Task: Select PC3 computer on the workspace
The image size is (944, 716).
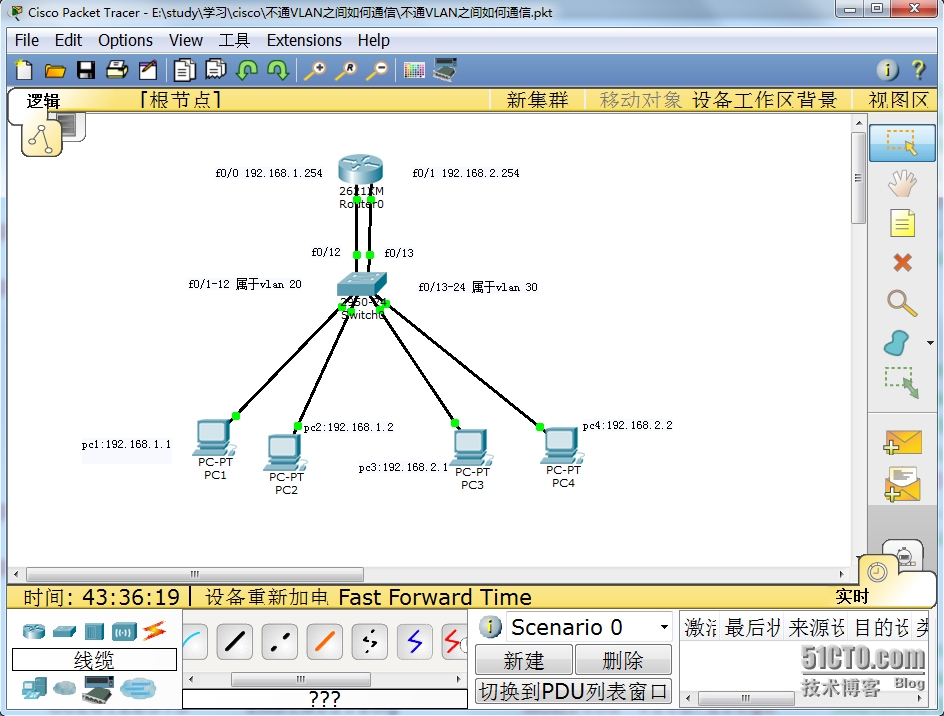Action: (x=472, y=447)
